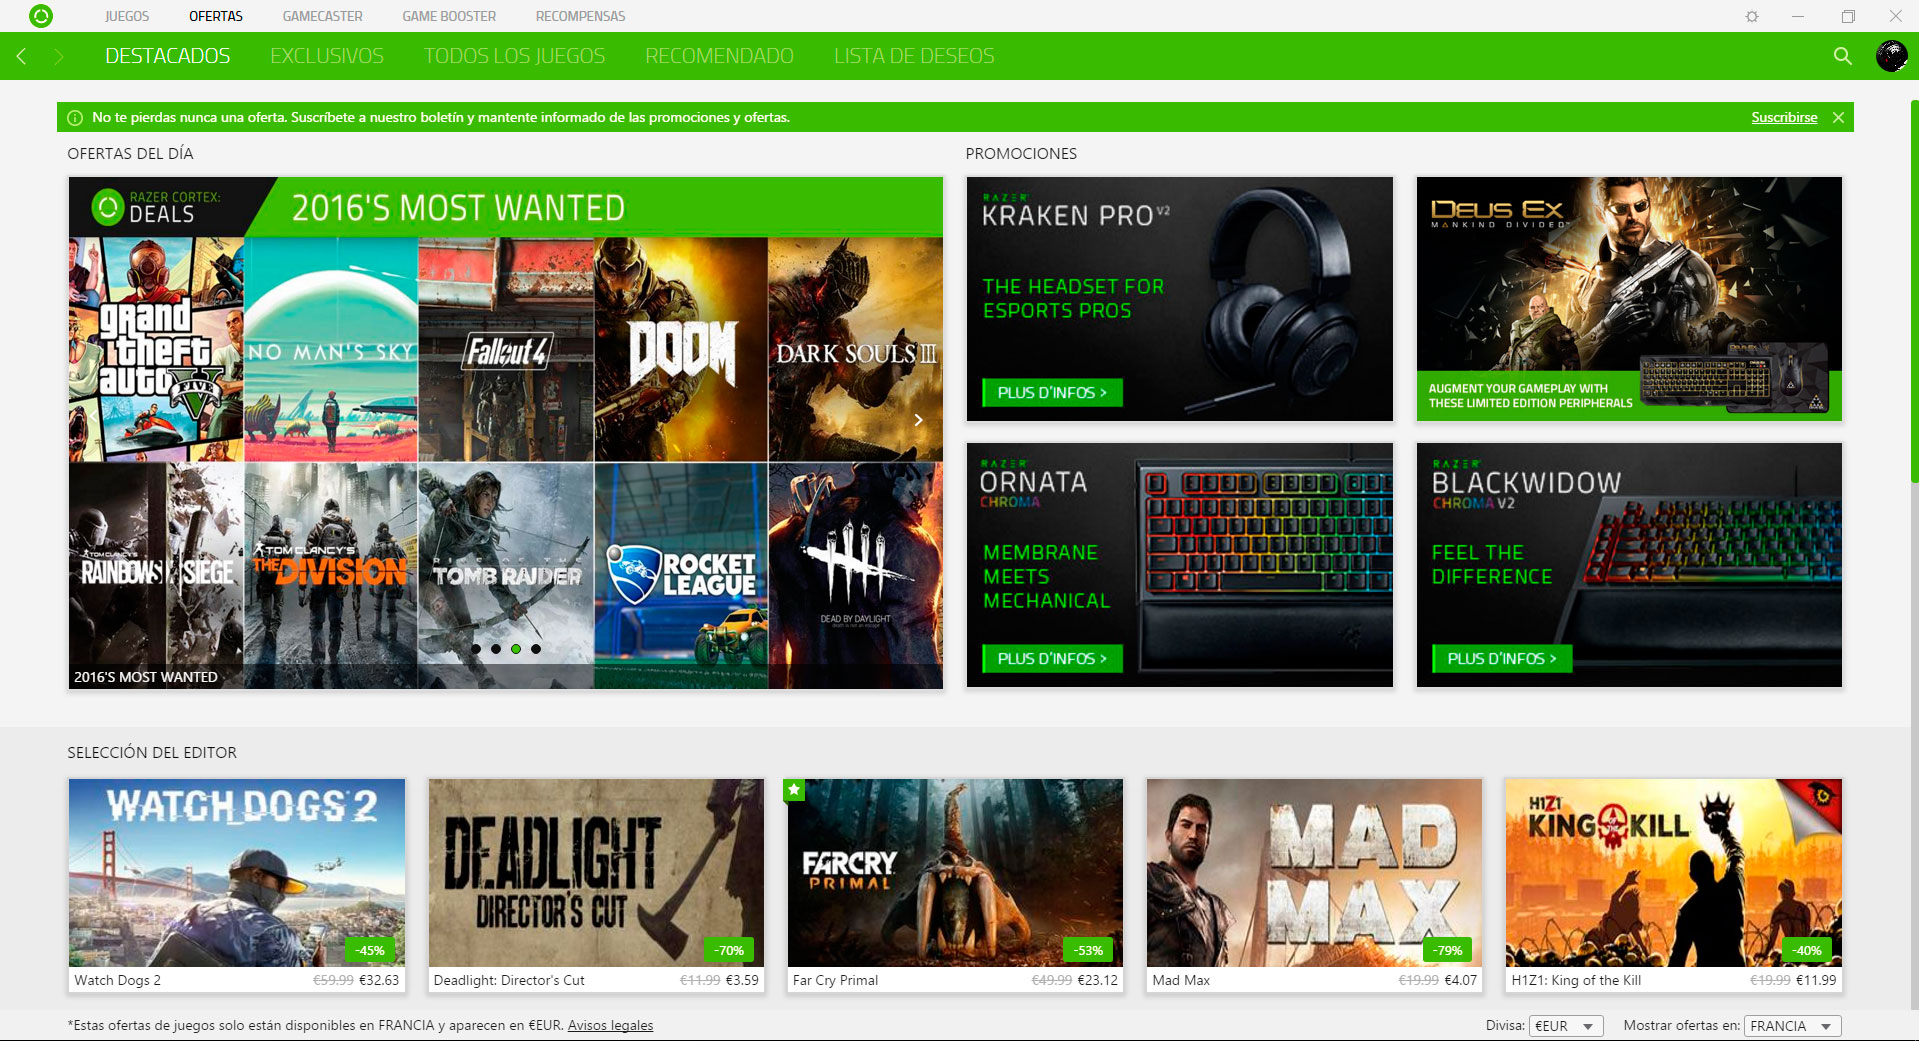Open the Rocket League cover
Viewport: 1919px width, 1041px height.
[x=681, y=575]
